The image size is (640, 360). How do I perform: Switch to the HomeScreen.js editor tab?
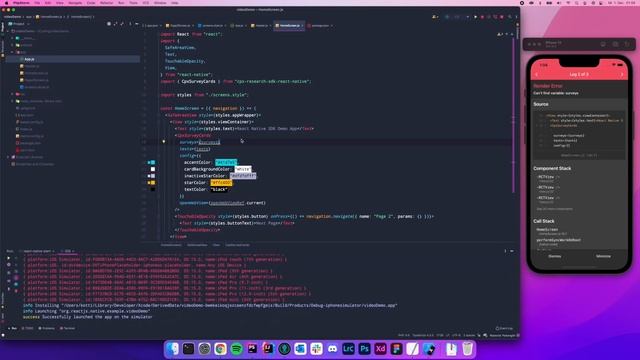289,25
